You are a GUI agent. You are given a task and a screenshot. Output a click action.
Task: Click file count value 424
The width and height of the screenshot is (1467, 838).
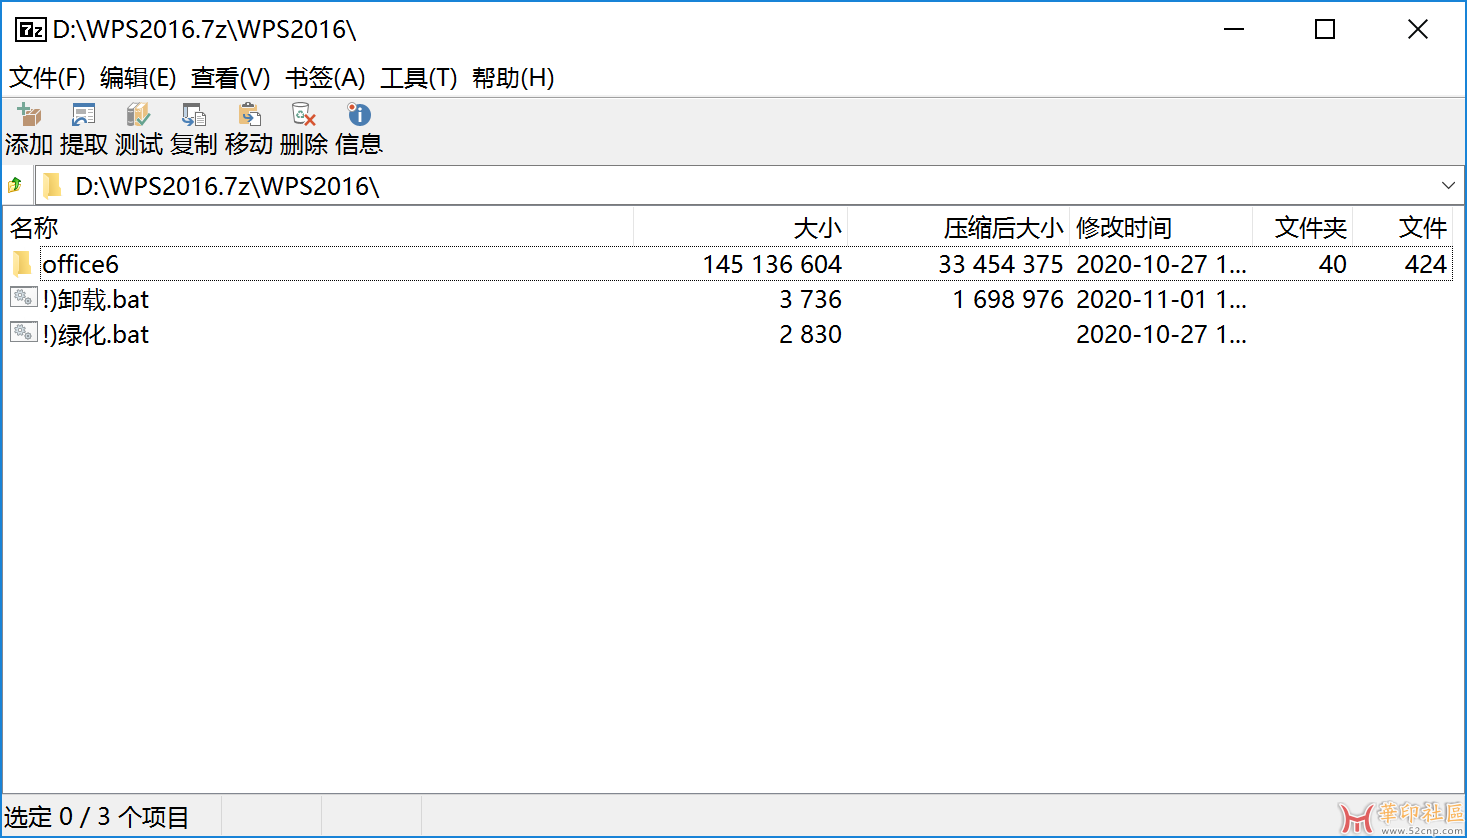[1425, 264]
